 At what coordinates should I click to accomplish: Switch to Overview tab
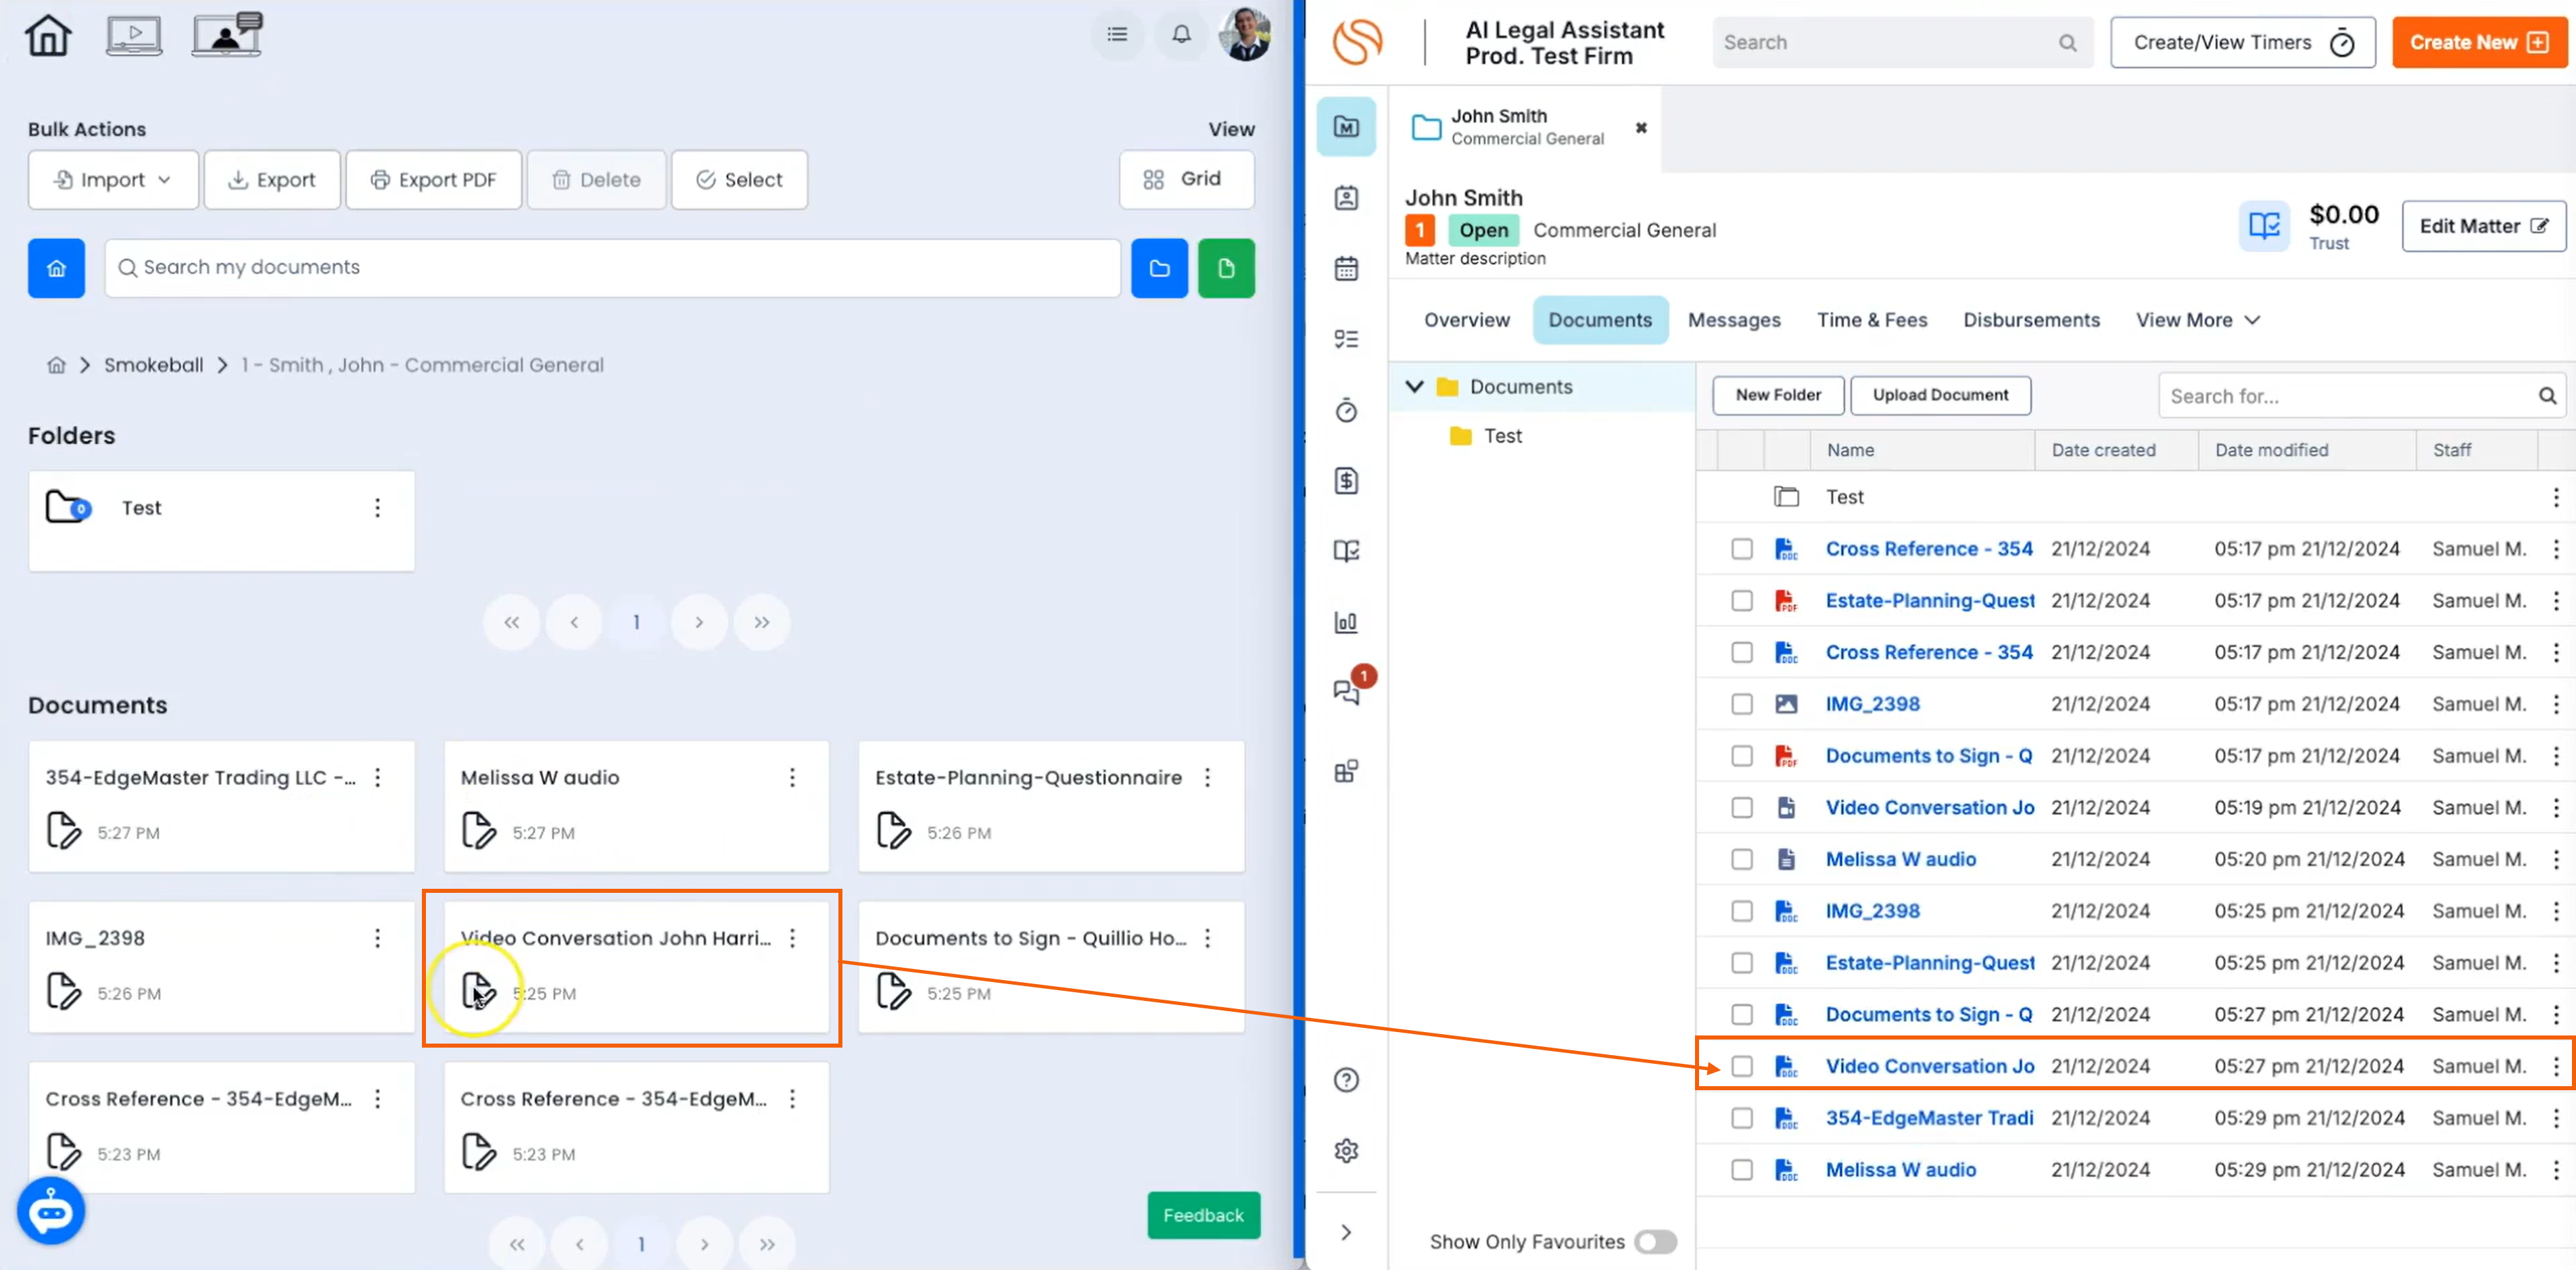(1466, 320)
